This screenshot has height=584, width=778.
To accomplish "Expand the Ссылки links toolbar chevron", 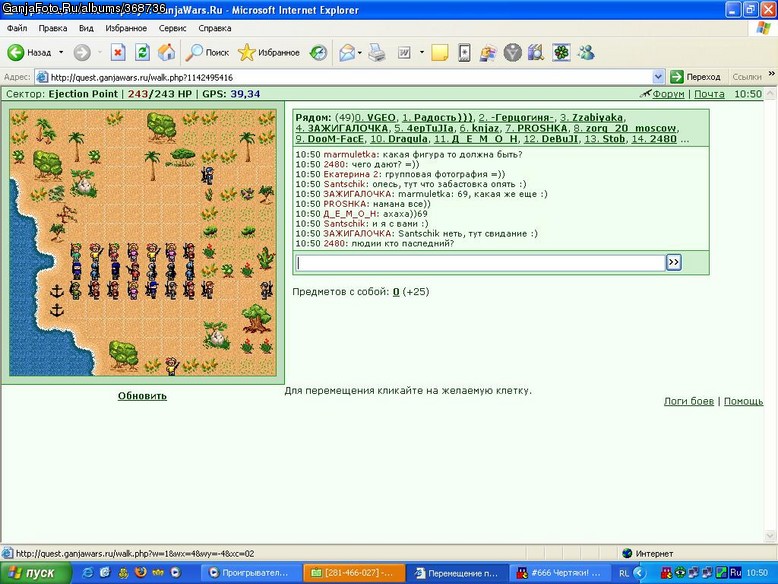I will pos(772,74).
